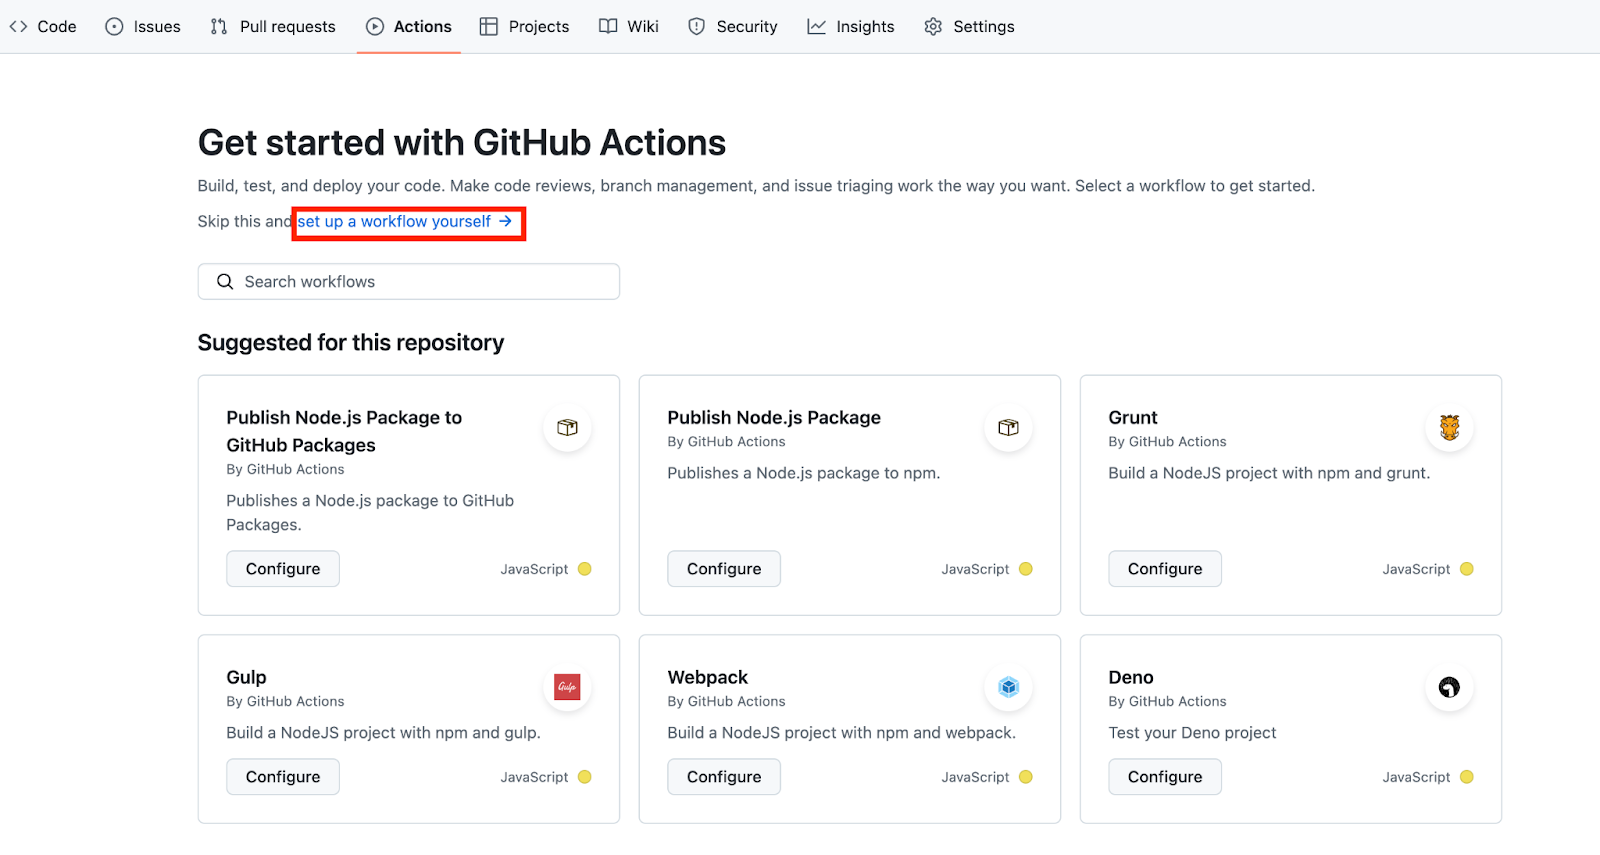Click the Pull requests branch icon

point(219,27)
